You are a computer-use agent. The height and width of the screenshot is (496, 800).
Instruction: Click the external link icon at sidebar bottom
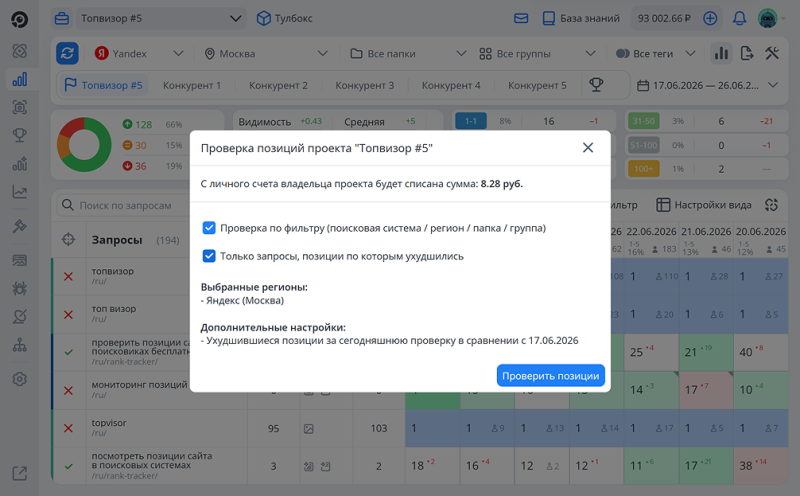click(x=19, y=473)
